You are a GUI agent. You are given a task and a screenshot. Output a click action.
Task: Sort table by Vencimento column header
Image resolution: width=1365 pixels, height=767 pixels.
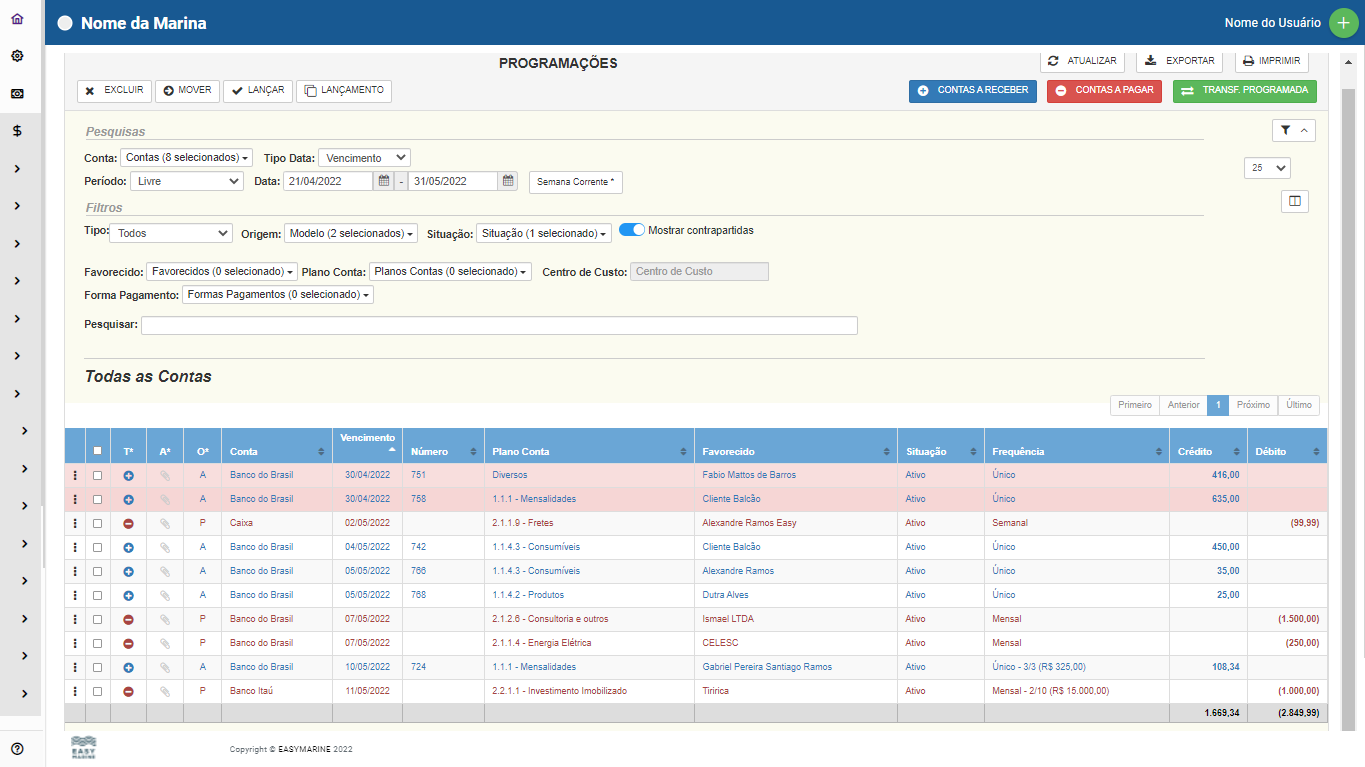click(x=367, y=444)
